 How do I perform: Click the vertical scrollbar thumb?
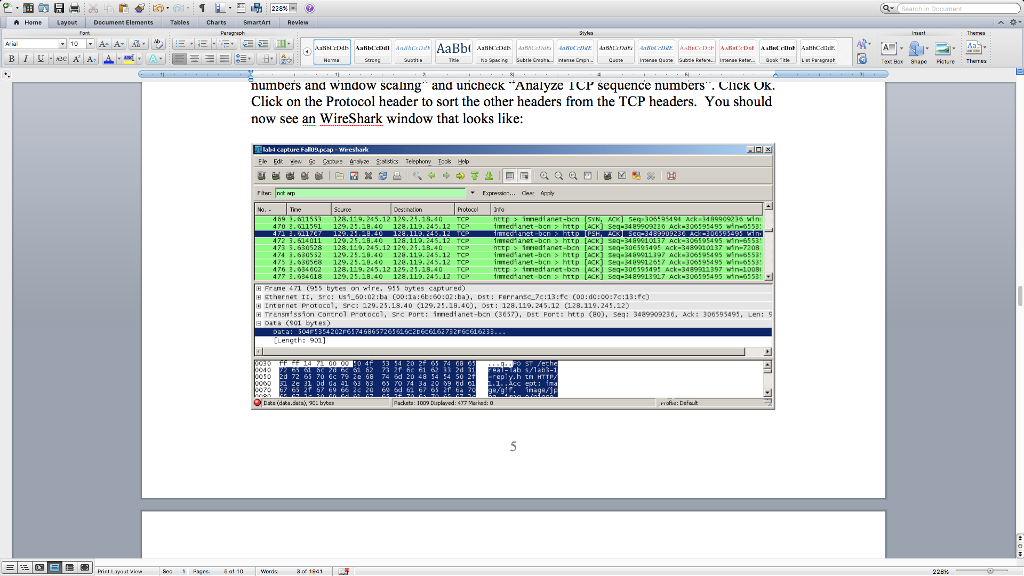coord(1019,296)
